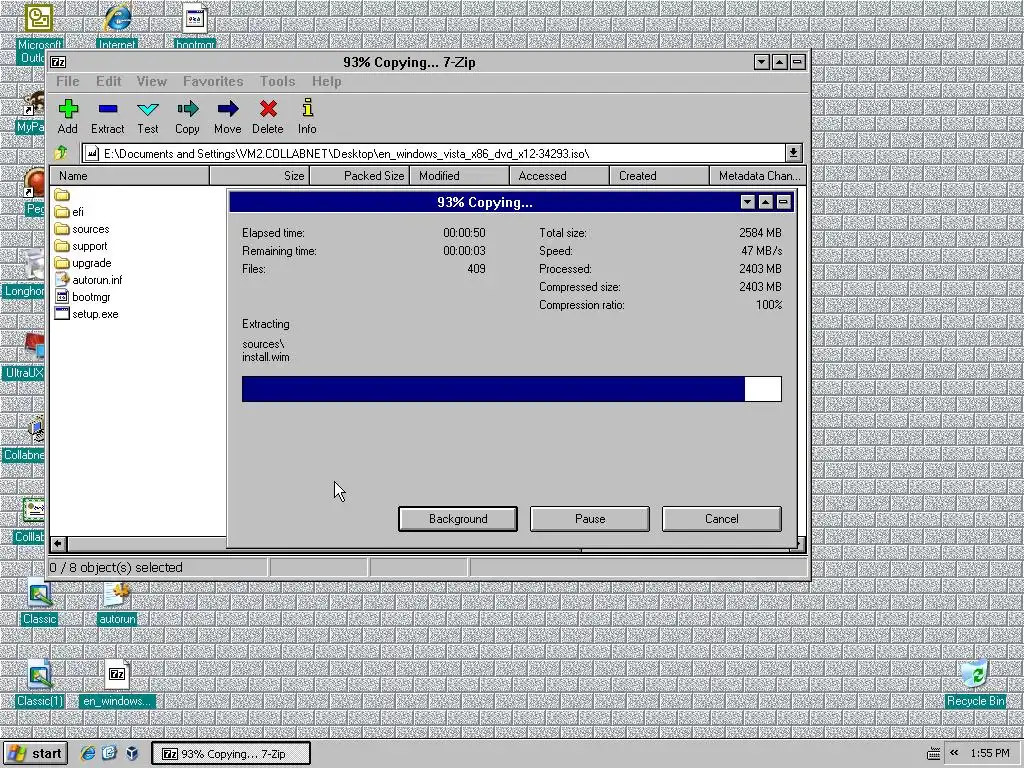Click the Extract toolbar icon

[x=108, y=108]
